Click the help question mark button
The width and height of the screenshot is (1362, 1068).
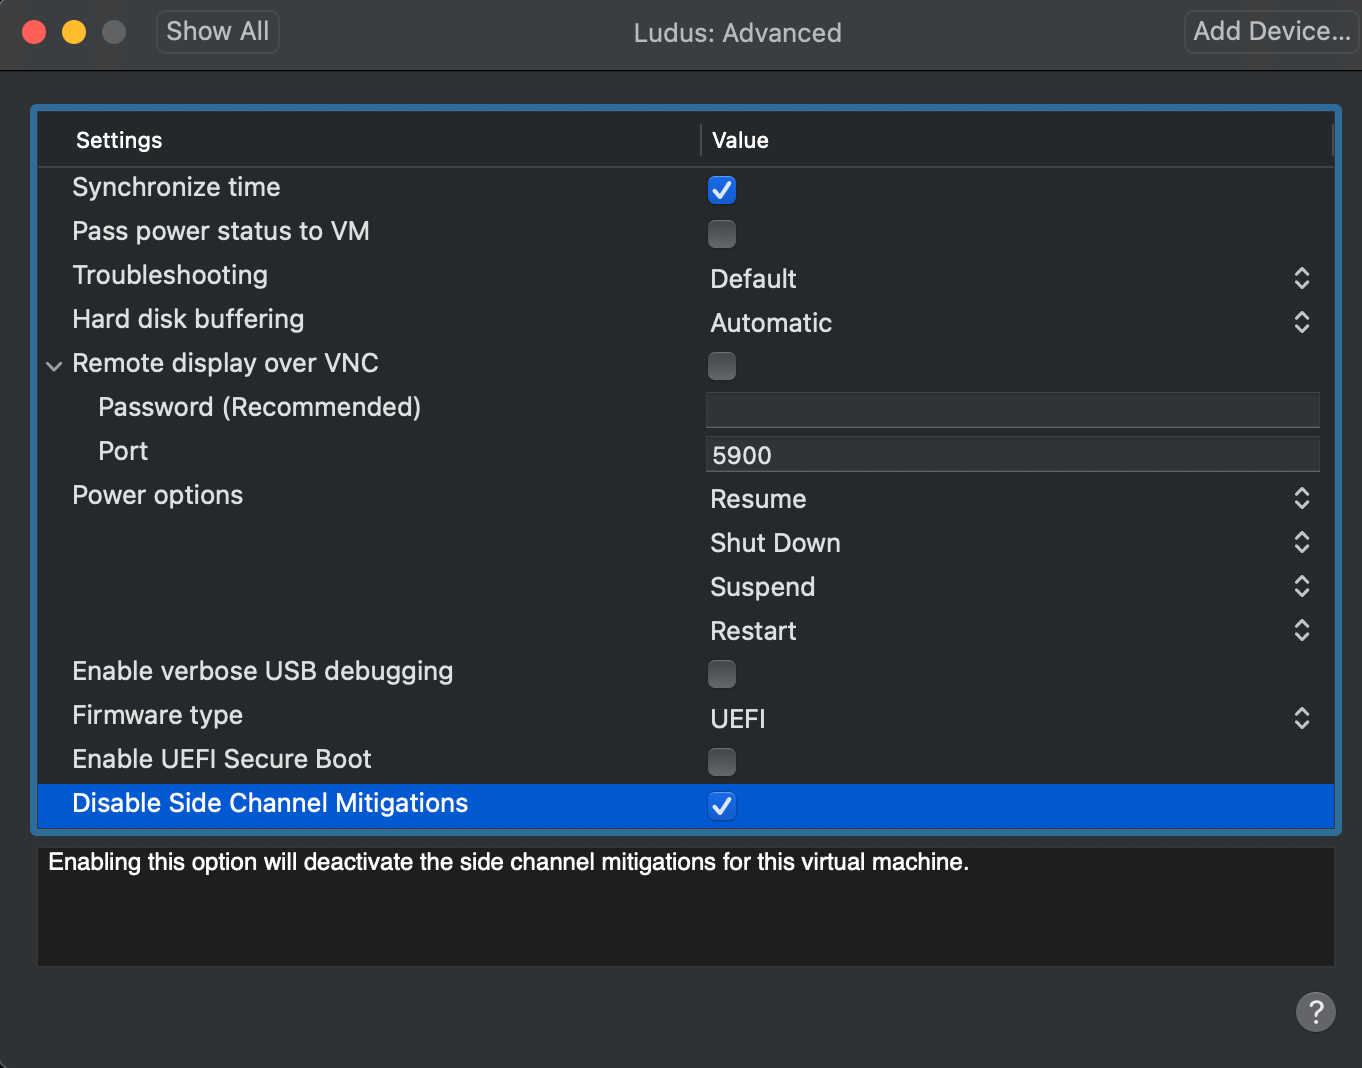(1315, 1011)
